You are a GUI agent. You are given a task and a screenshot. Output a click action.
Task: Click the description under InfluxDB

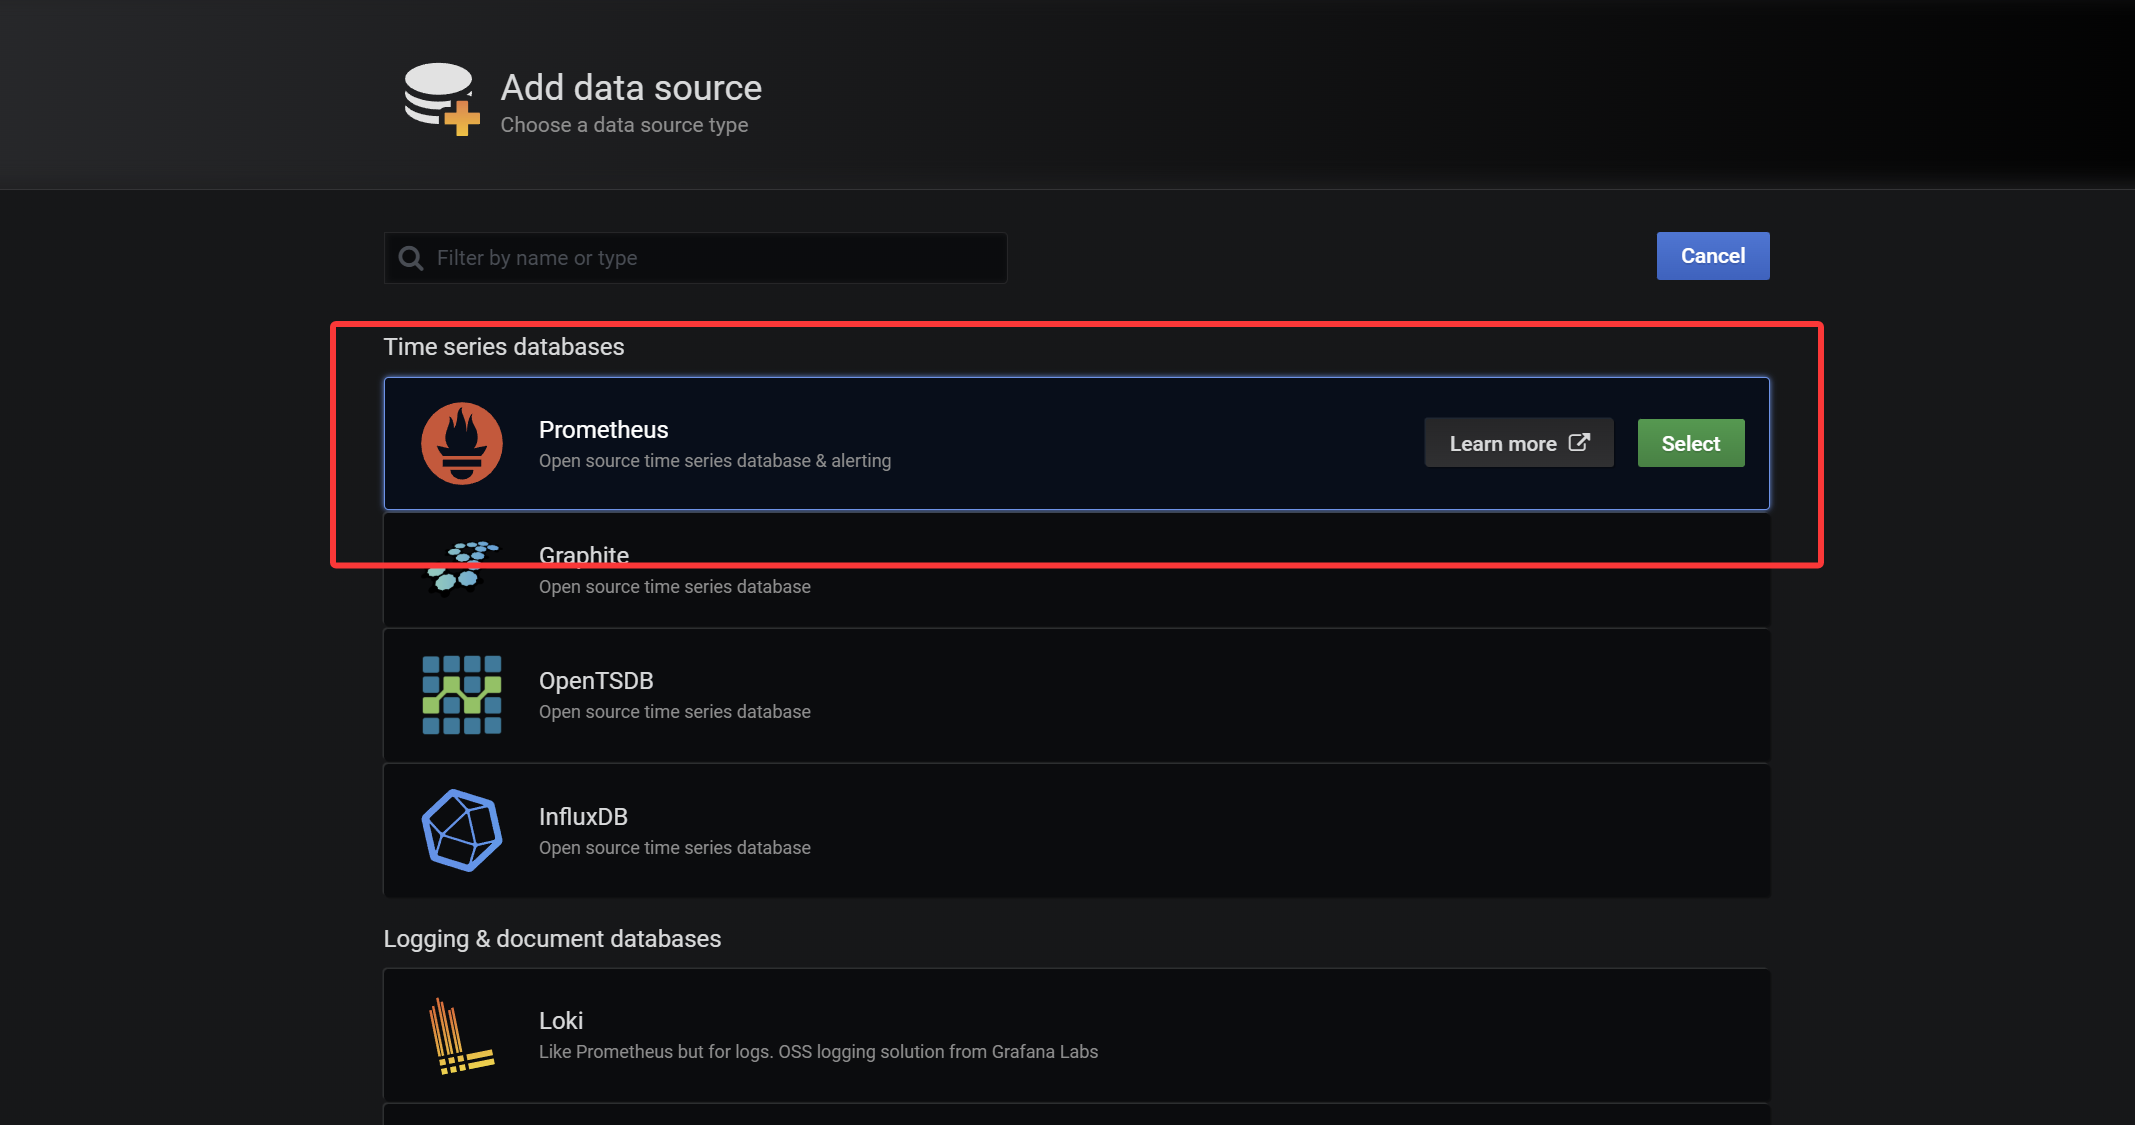[x=675, y=848]
